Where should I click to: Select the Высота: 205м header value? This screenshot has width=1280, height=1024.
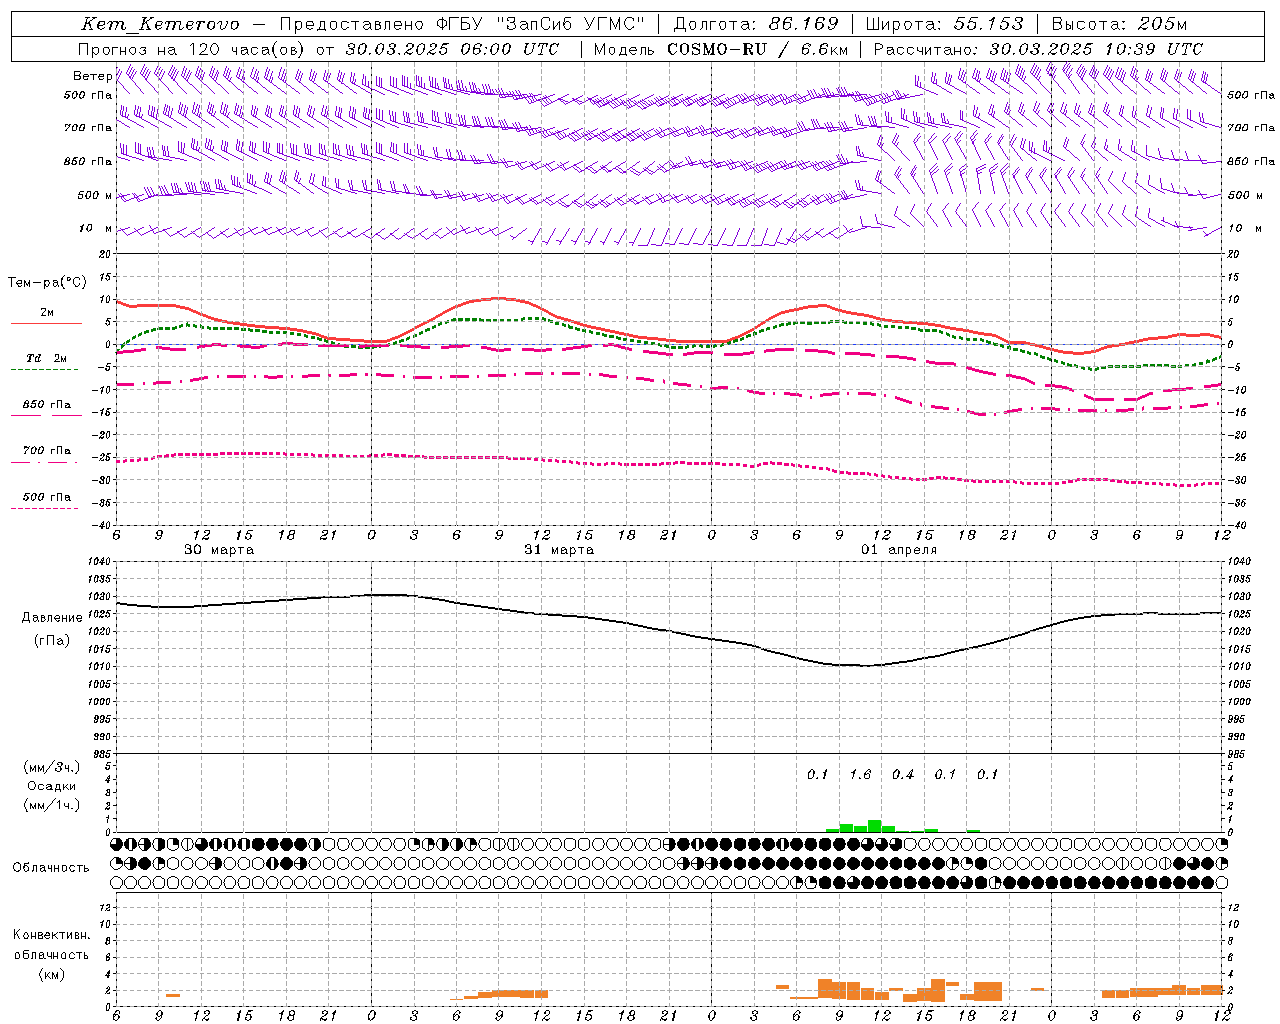(x=1120, y=24)
